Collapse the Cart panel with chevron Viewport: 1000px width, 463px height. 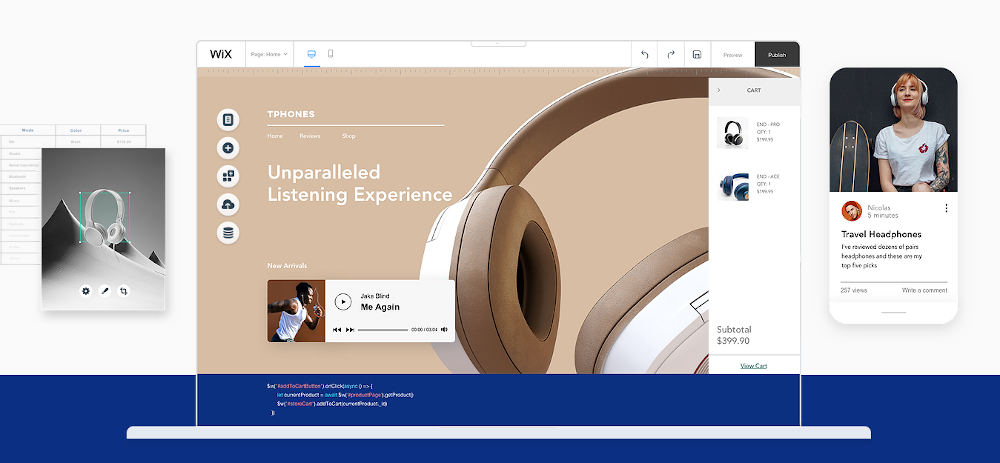(718, 90)
